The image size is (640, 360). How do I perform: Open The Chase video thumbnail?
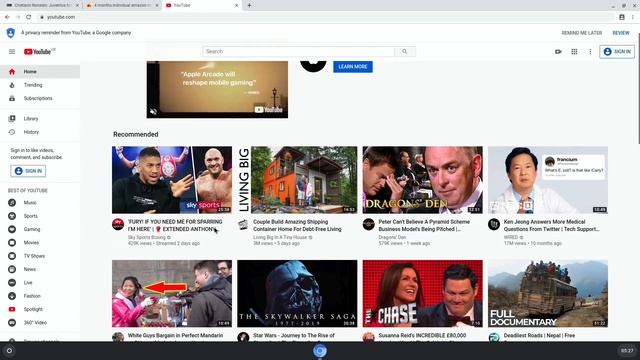click(x=422, y=293)
